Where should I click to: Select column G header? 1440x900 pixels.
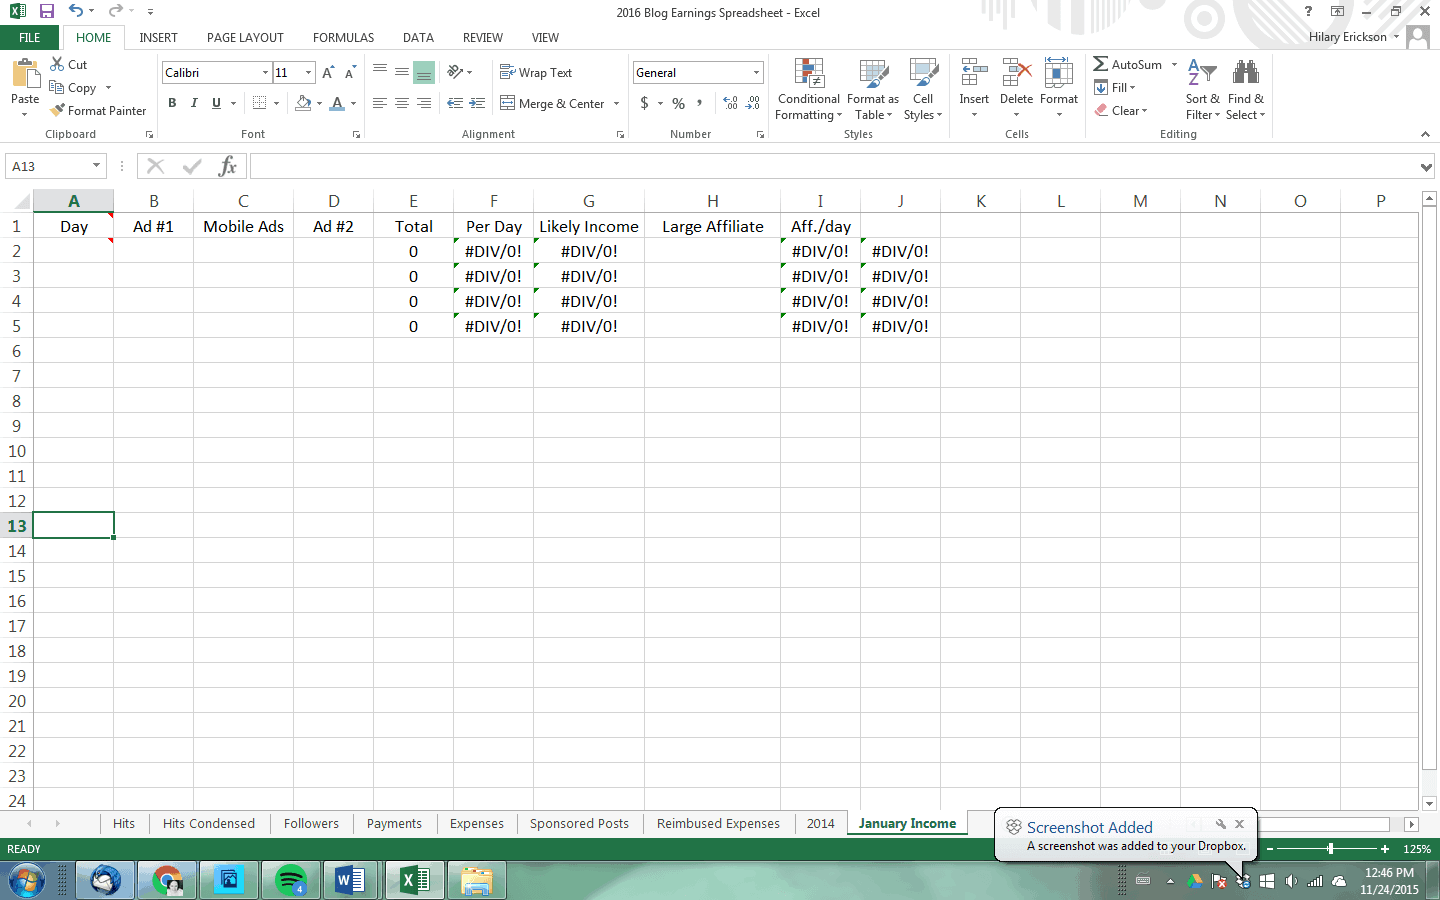pos(588,201)
